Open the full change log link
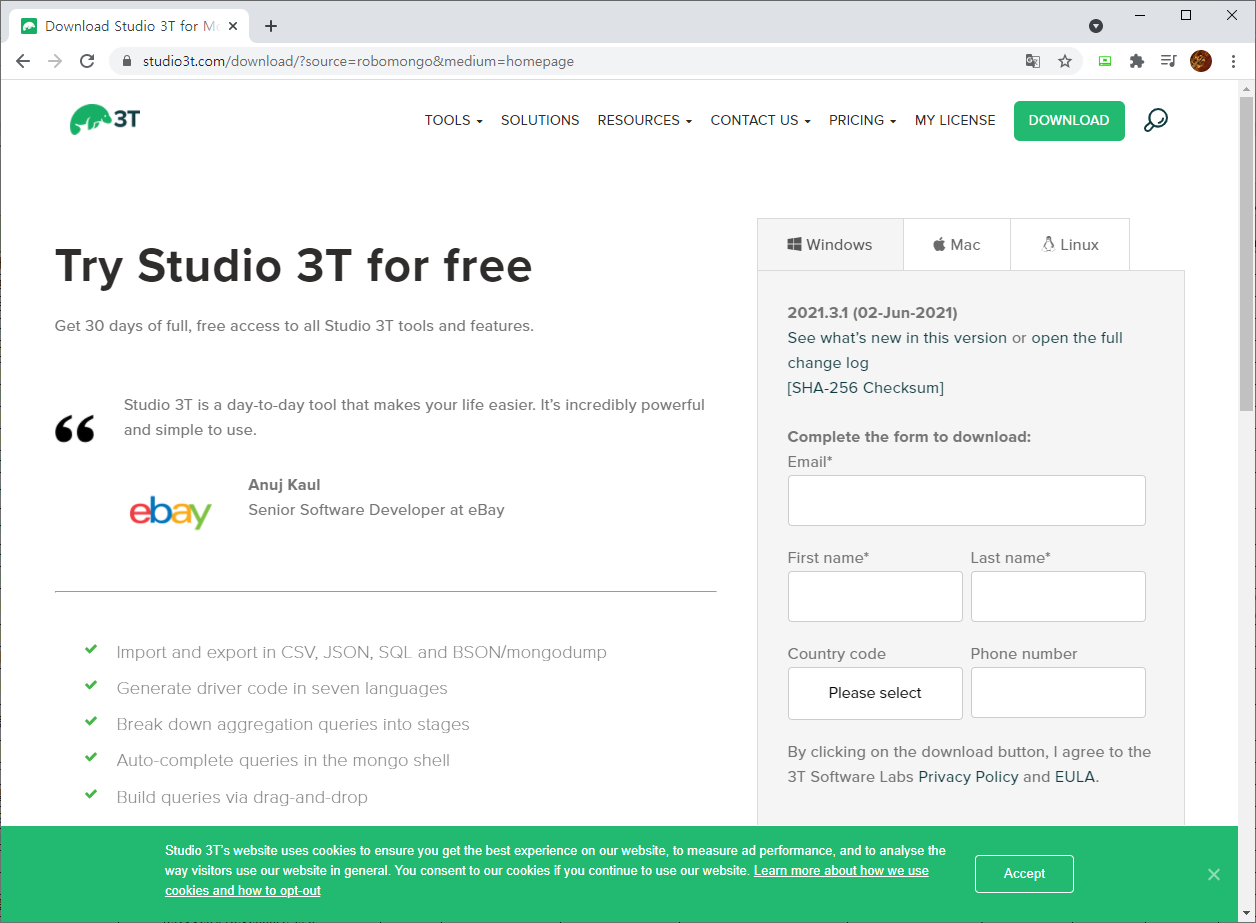 955,350
